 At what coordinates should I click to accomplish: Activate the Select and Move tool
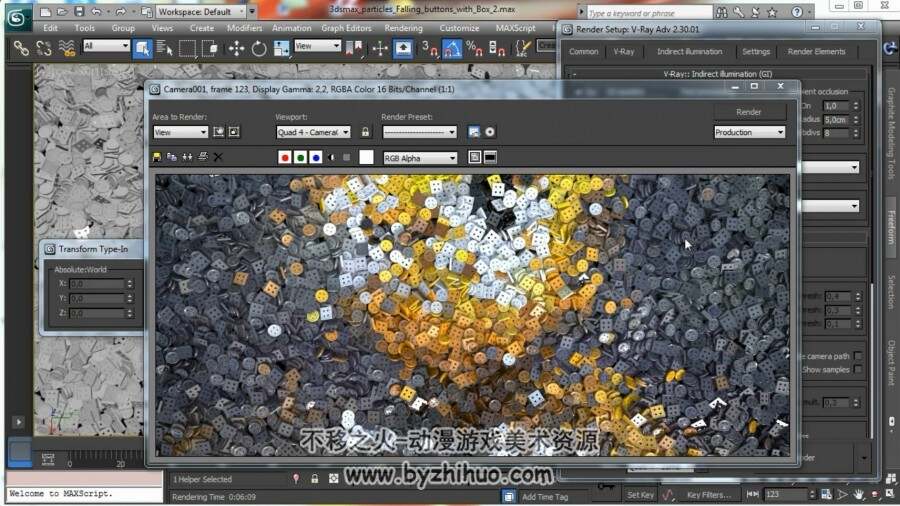[236, 49]
